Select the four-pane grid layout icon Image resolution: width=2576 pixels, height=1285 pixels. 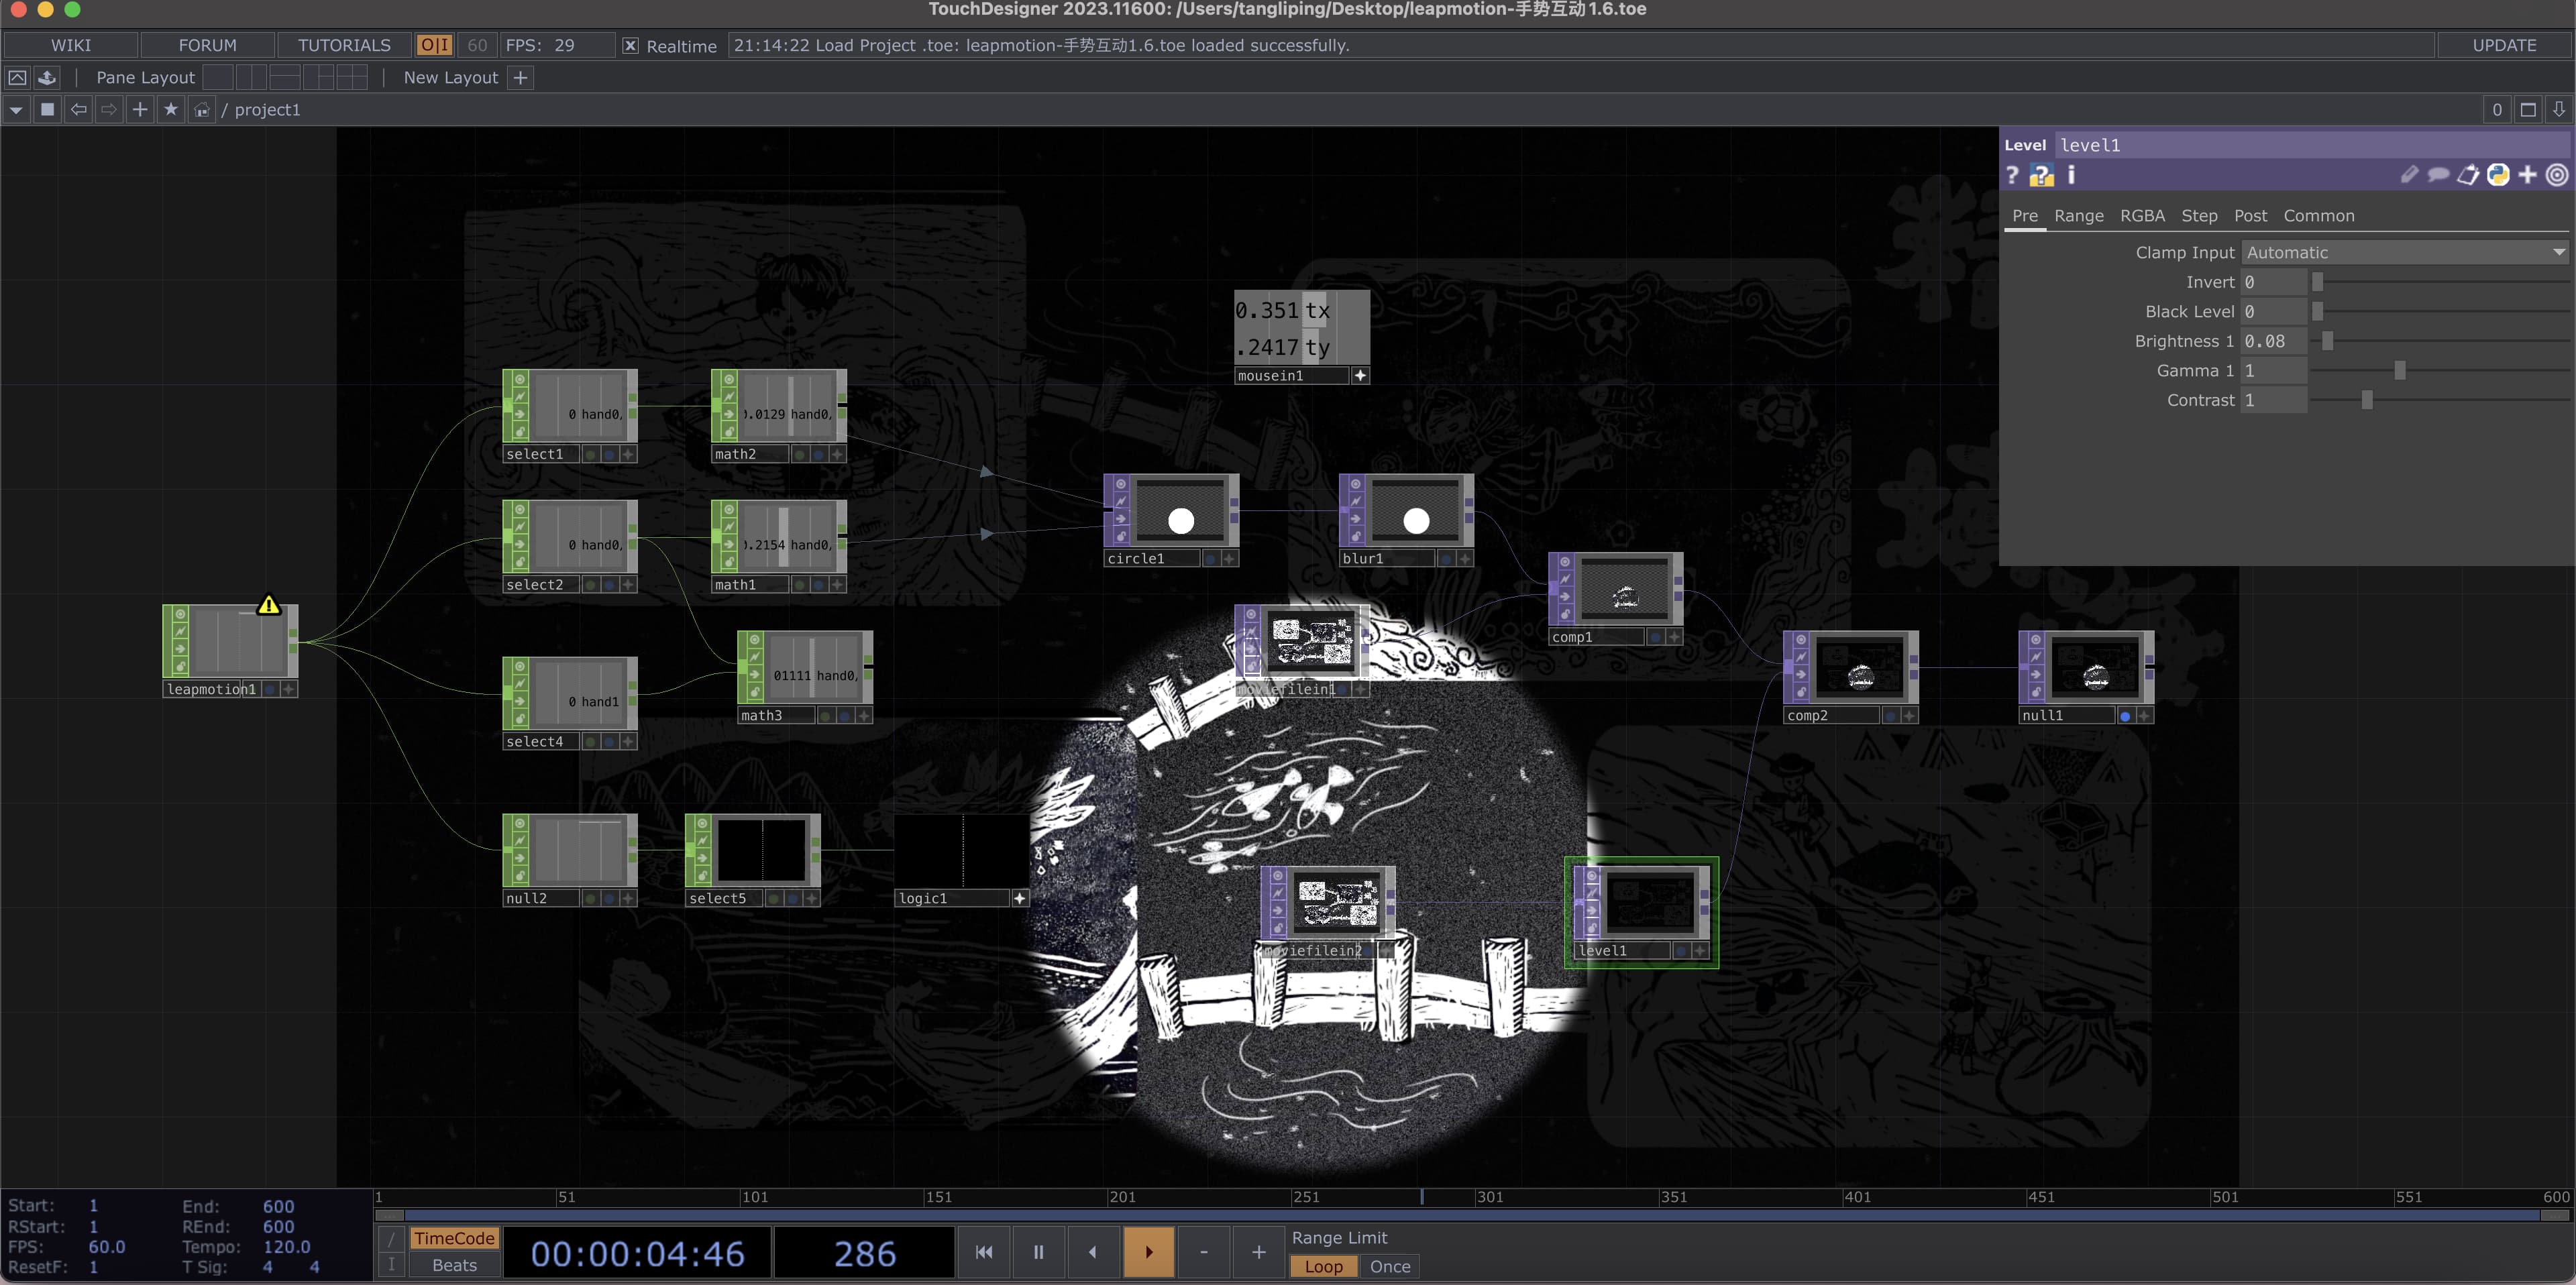click(x=351, y=77)
